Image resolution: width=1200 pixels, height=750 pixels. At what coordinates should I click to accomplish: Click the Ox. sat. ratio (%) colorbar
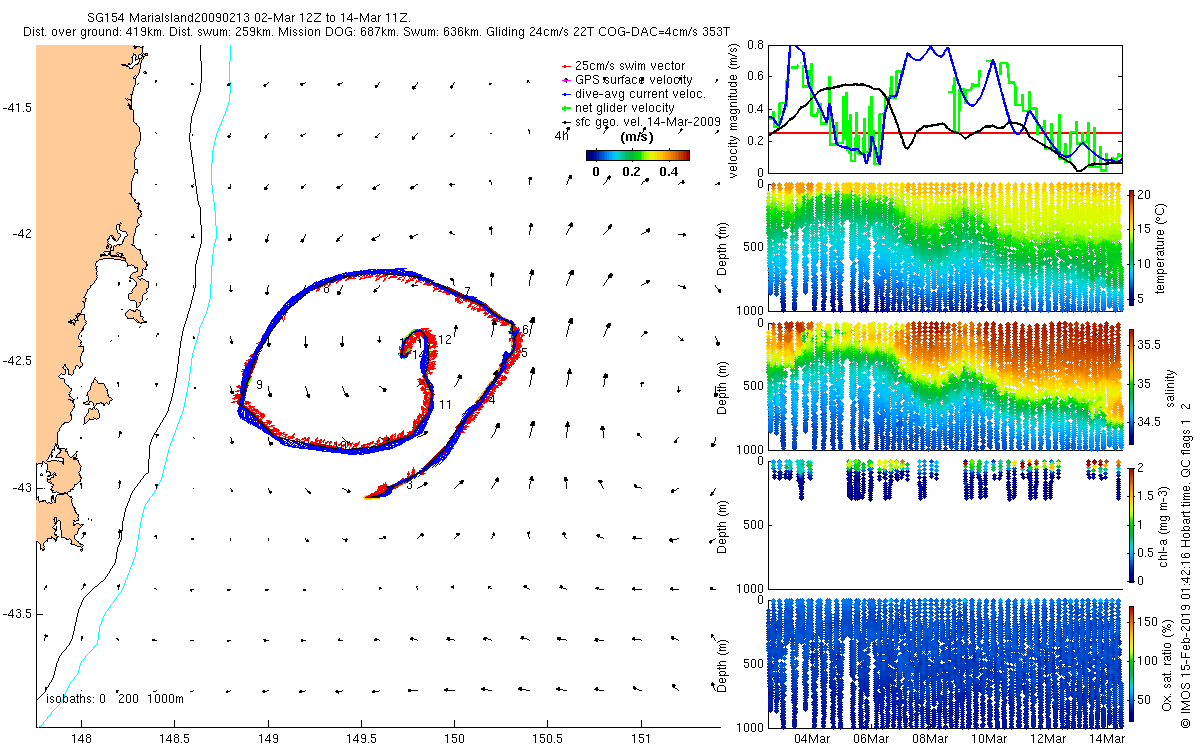[1132, 663]
